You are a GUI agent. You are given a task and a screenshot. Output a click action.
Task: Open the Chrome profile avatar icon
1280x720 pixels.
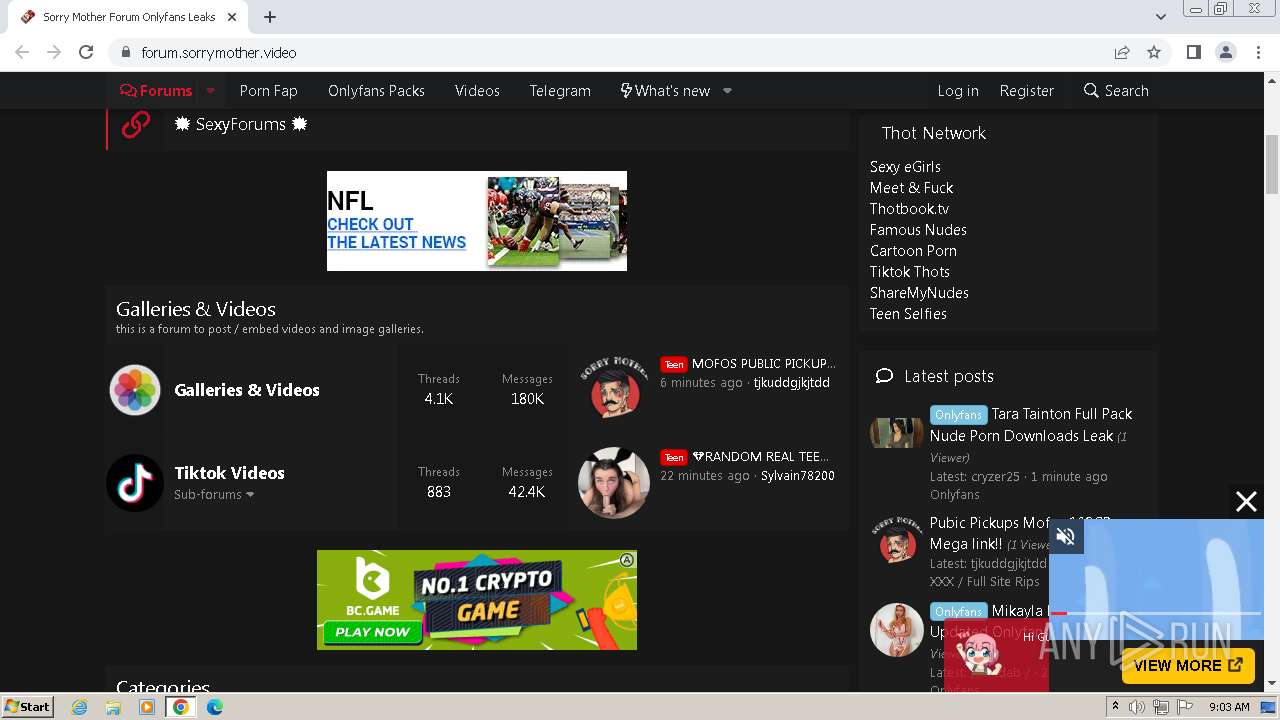point(1226,52)
